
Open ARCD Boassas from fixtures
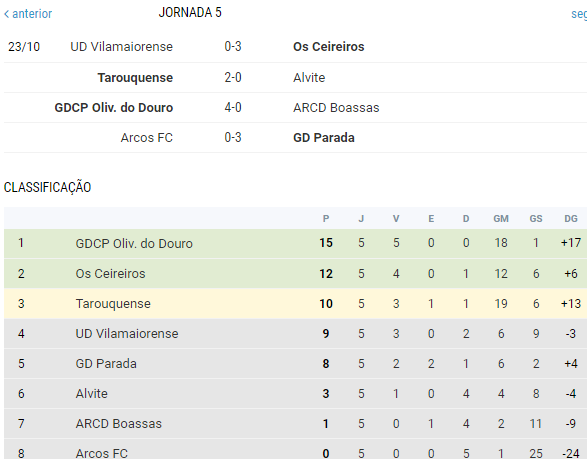tap(336, 108)
